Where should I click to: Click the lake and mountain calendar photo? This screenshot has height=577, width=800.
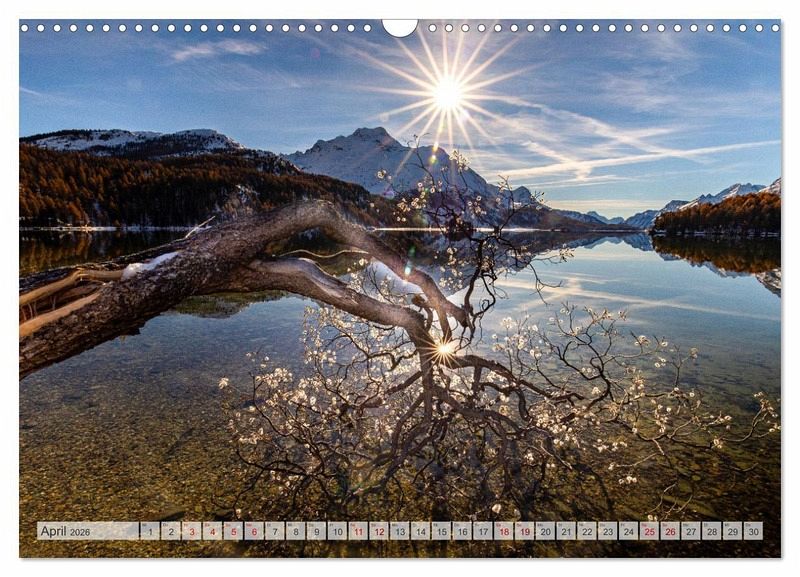[x=400, y=288]
